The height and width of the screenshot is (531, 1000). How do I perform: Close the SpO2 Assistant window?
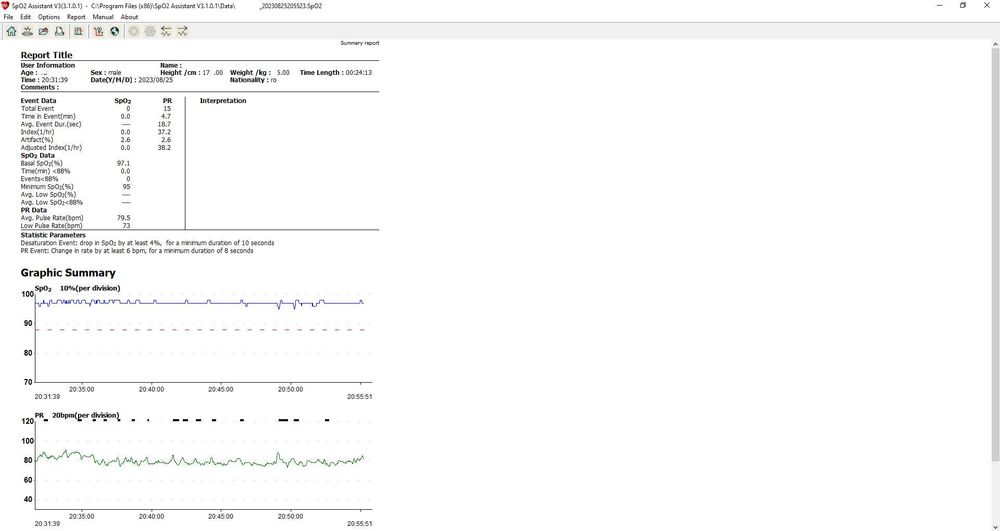coord(987,6)
